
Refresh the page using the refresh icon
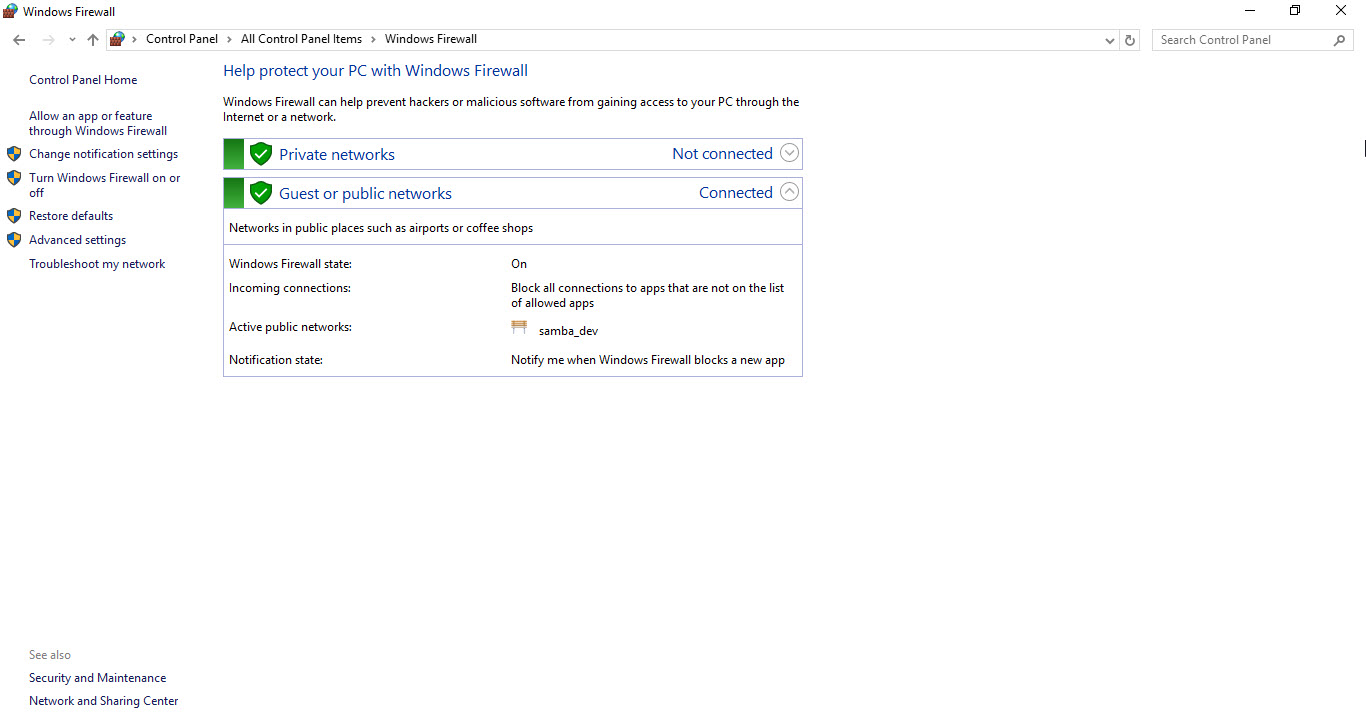click(1130, 39)
